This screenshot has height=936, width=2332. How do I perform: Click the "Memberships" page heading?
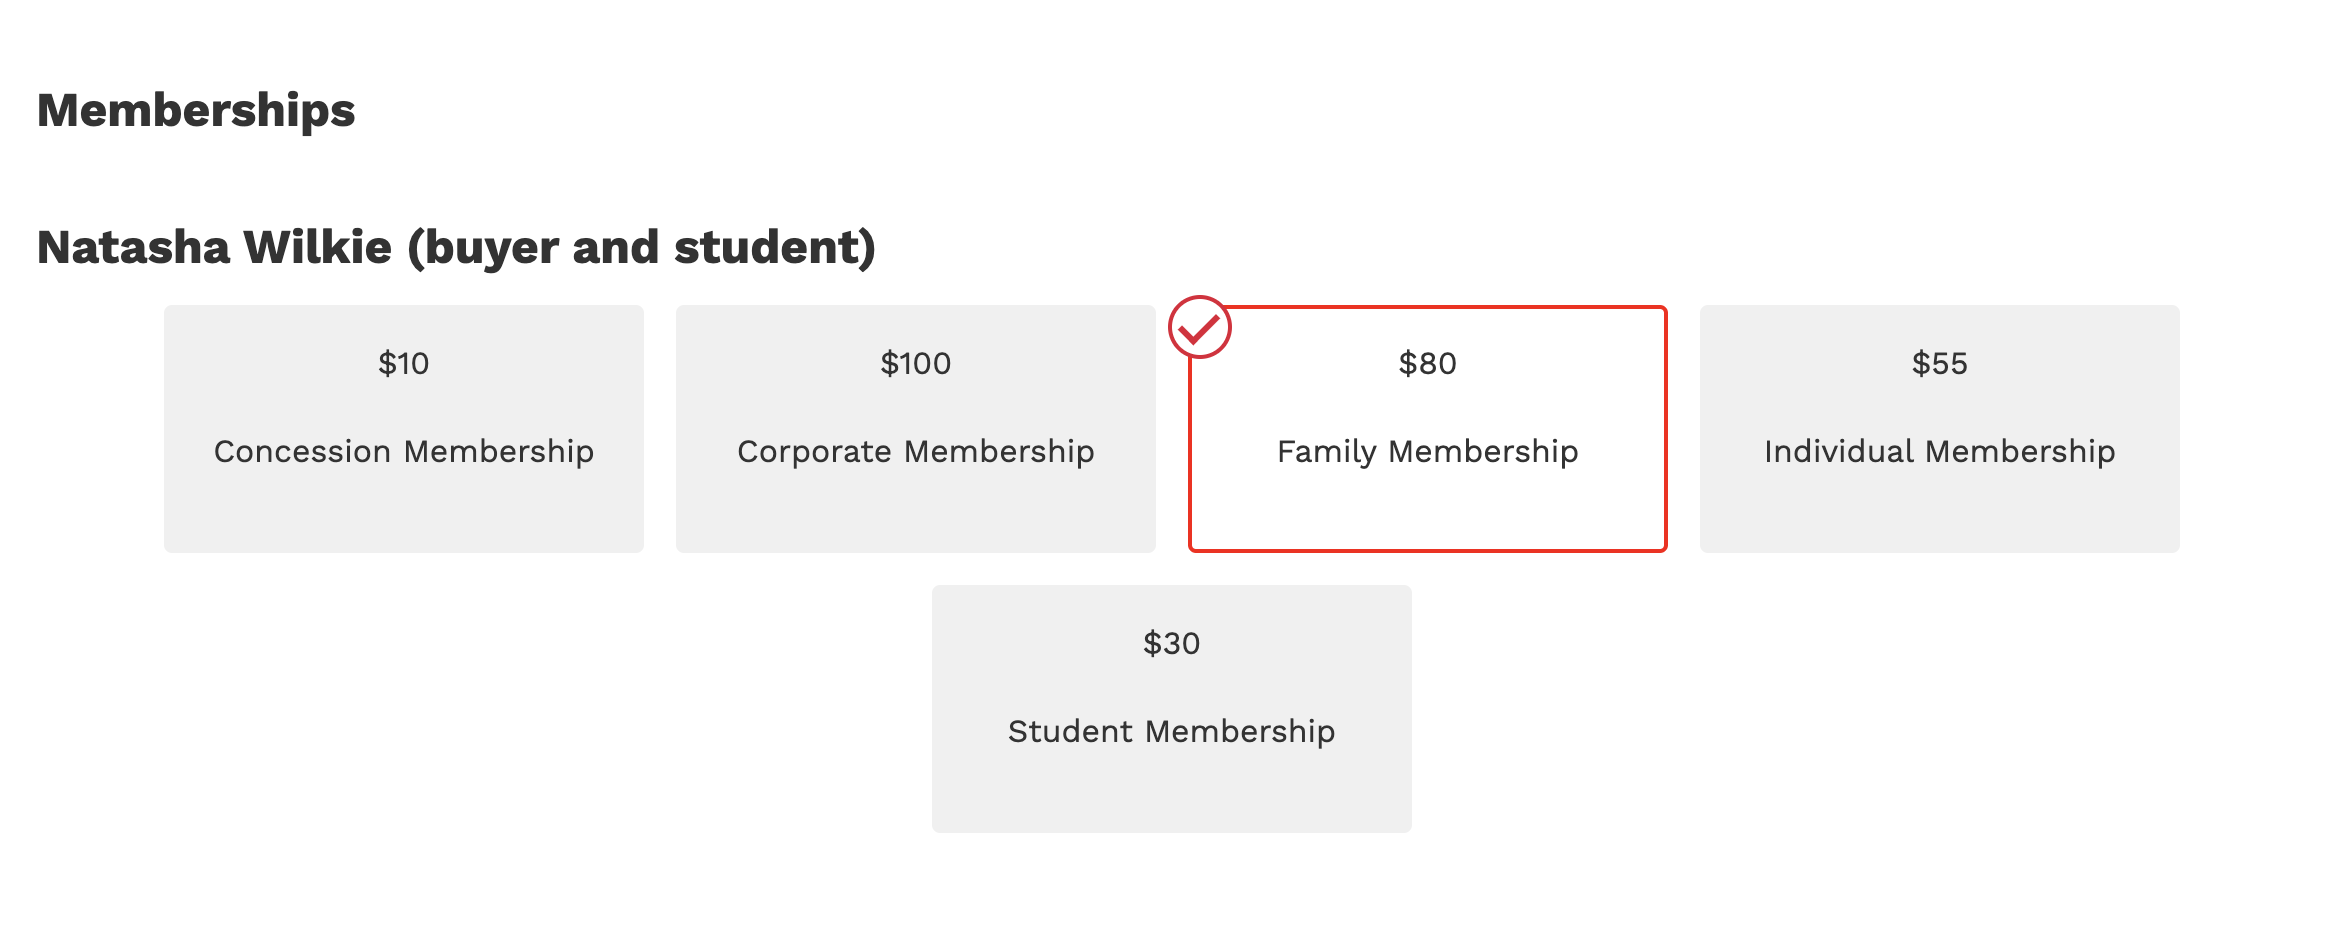196,110
